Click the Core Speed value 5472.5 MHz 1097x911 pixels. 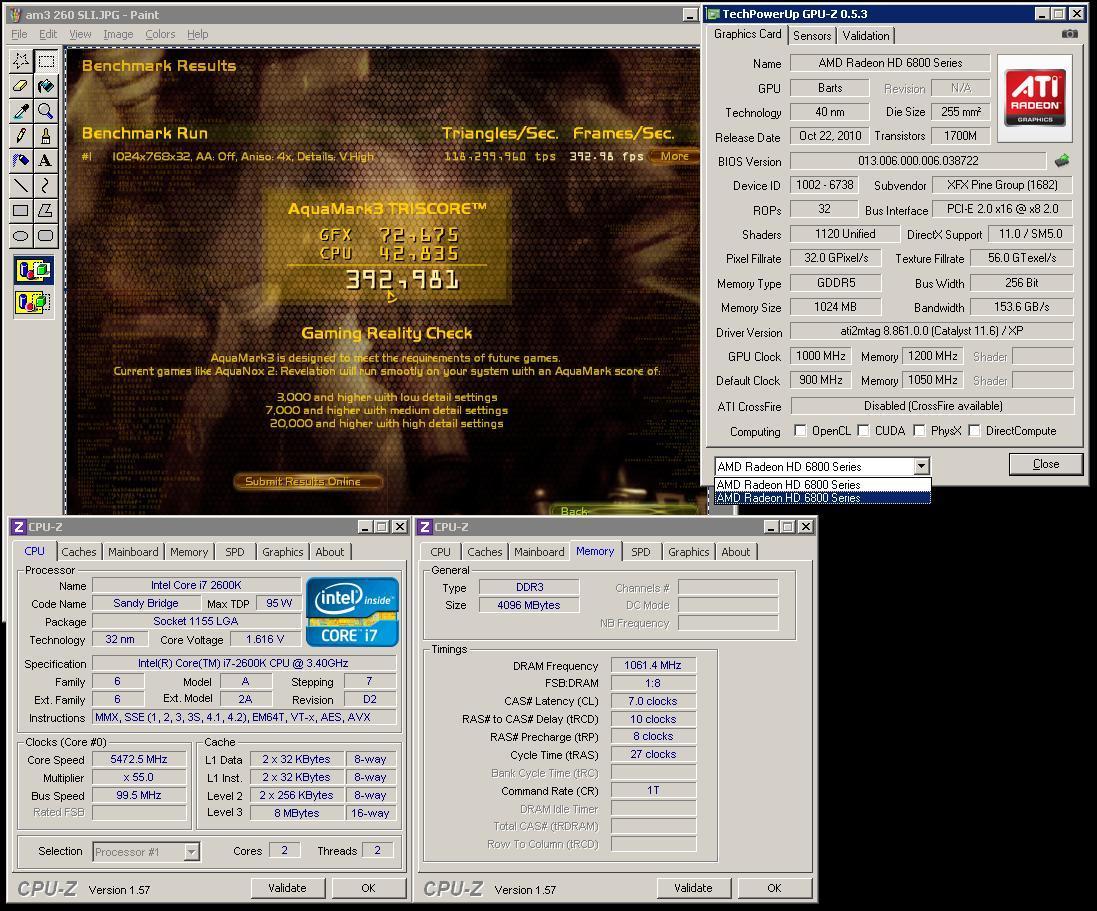pyautogui.click(x=139, y=759)
